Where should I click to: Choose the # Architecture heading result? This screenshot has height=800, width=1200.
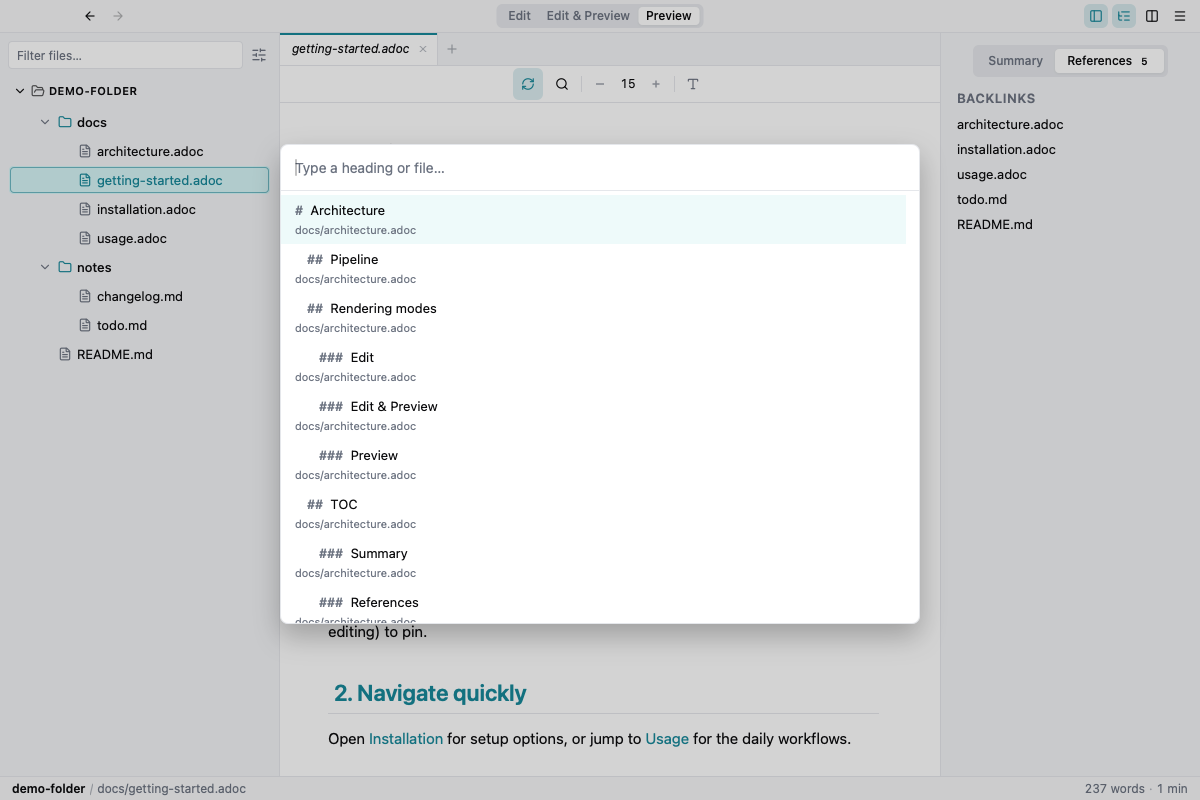[594, 220]
